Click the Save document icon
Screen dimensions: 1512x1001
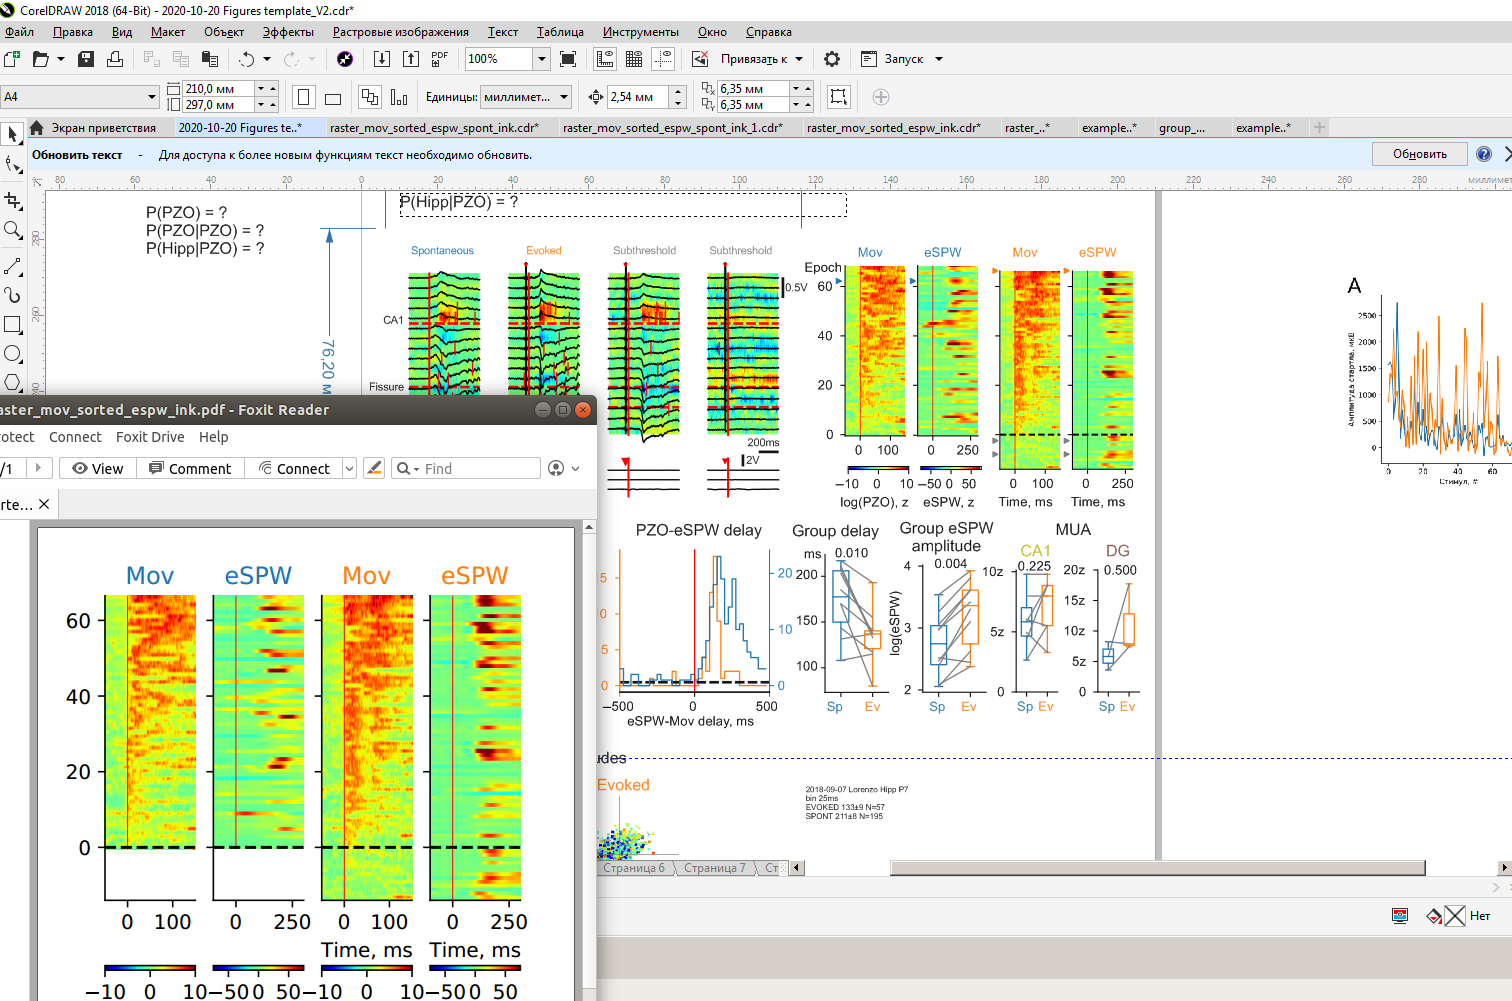pyautogui.click(x=86, y=59)
